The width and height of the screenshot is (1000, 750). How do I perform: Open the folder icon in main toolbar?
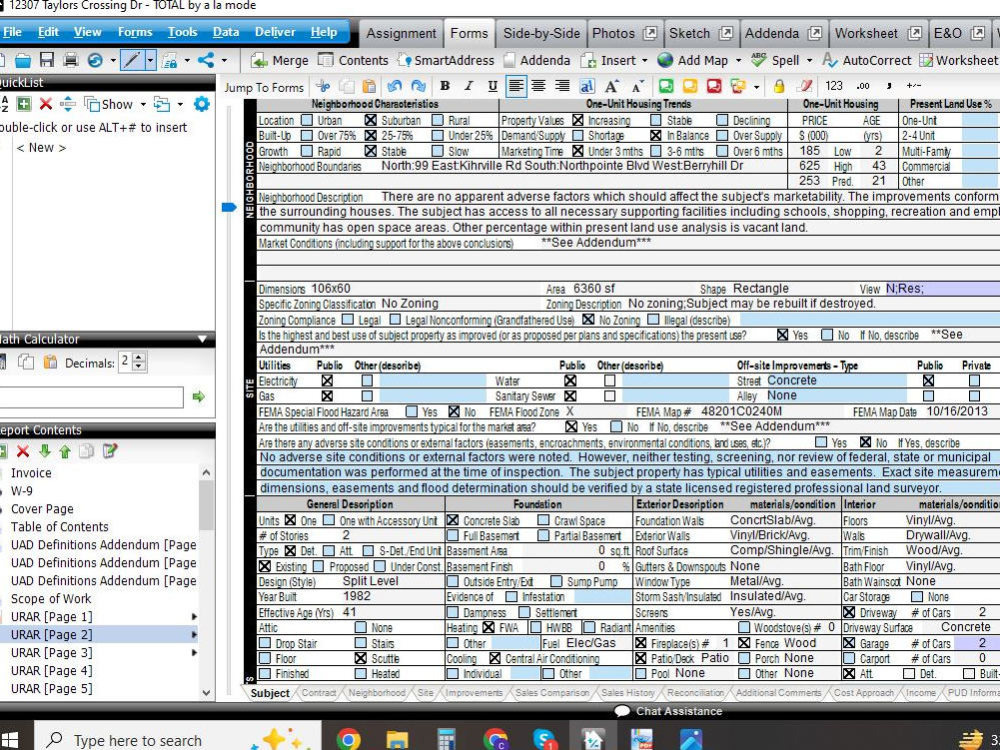click(x=23, y=60)
